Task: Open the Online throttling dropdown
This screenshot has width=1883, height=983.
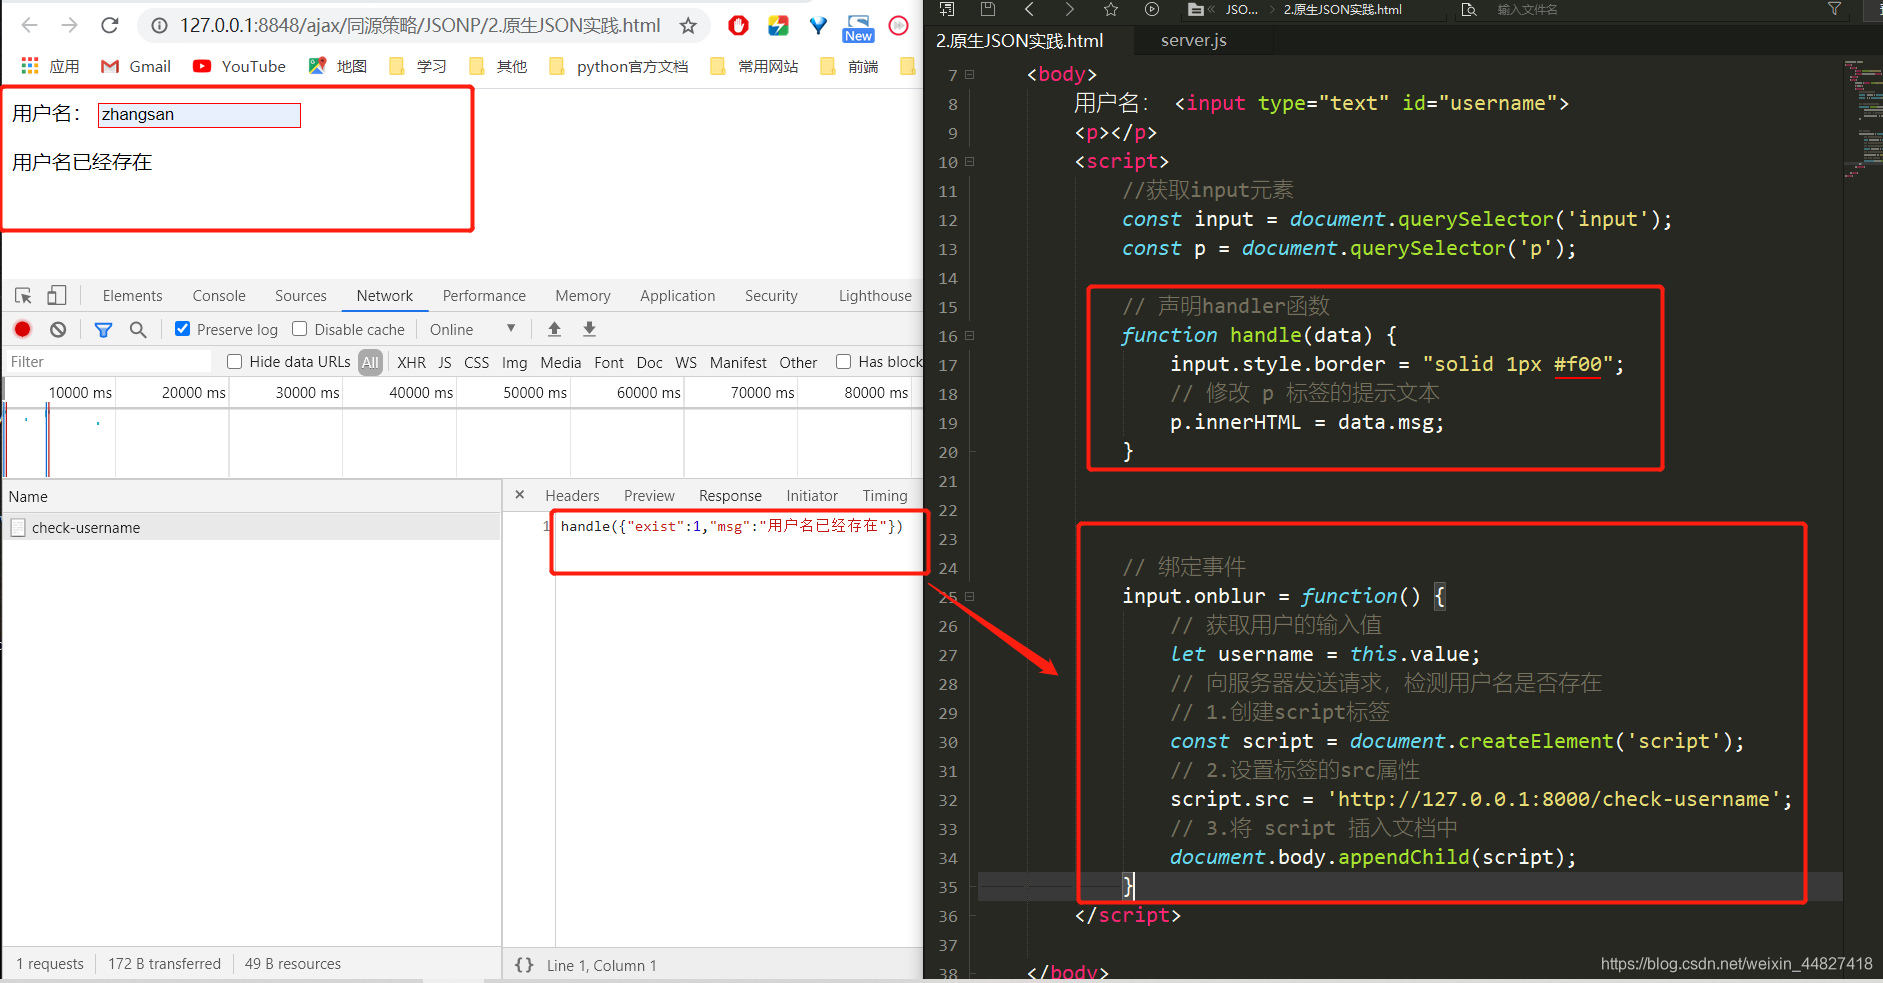Action: (472, 329)
